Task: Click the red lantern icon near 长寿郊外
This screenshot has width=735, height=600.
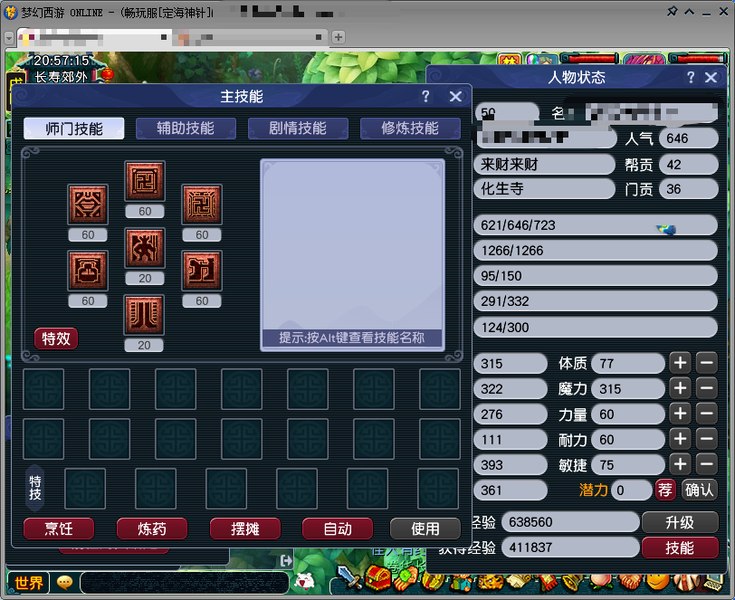Action: (x=107, y=74)
